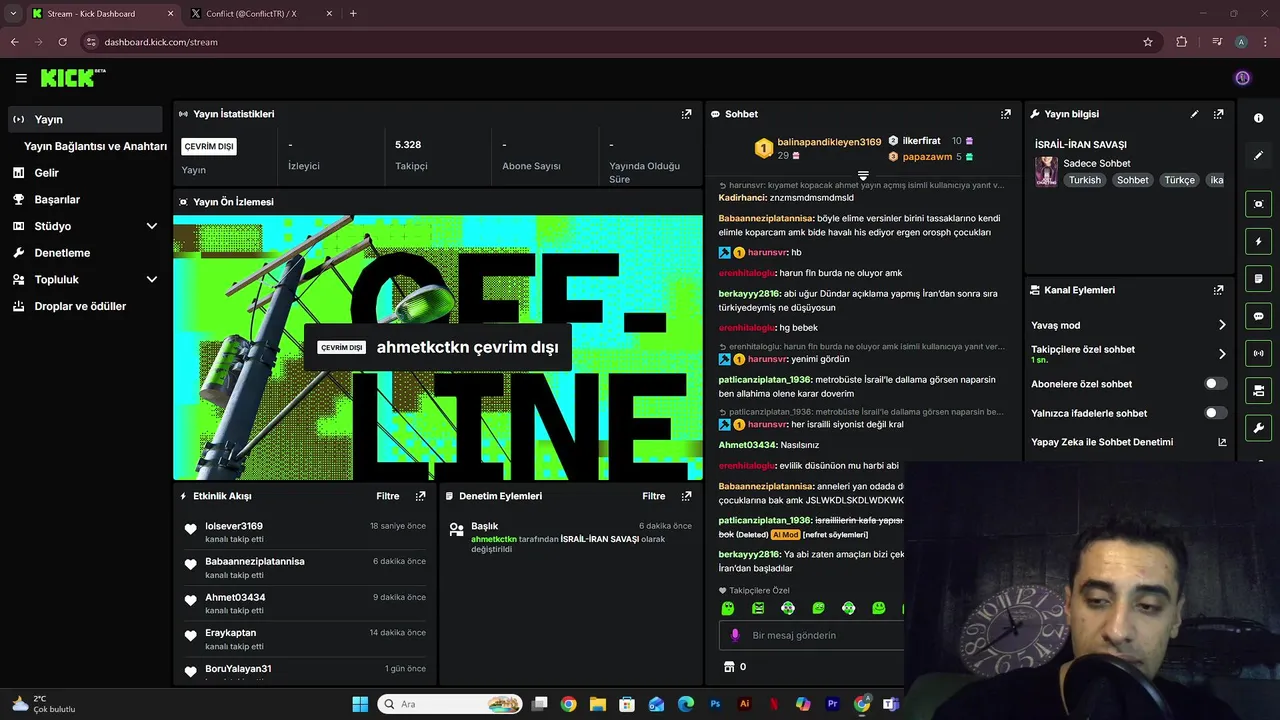
Task: Open Photoshop from the taskbar
Action: tap(715, 704)
